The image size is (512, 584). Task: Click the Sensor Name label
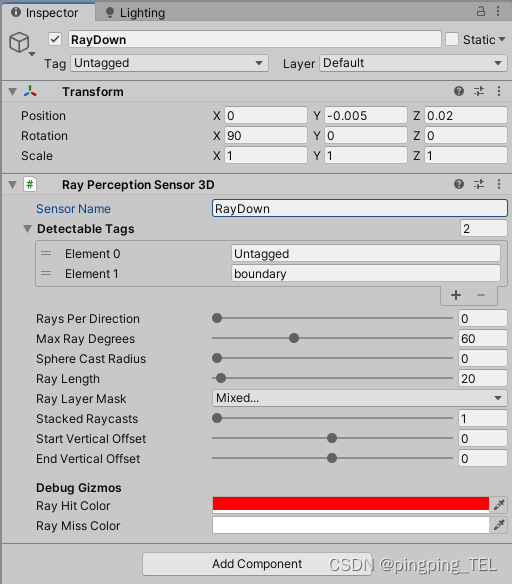73,209
